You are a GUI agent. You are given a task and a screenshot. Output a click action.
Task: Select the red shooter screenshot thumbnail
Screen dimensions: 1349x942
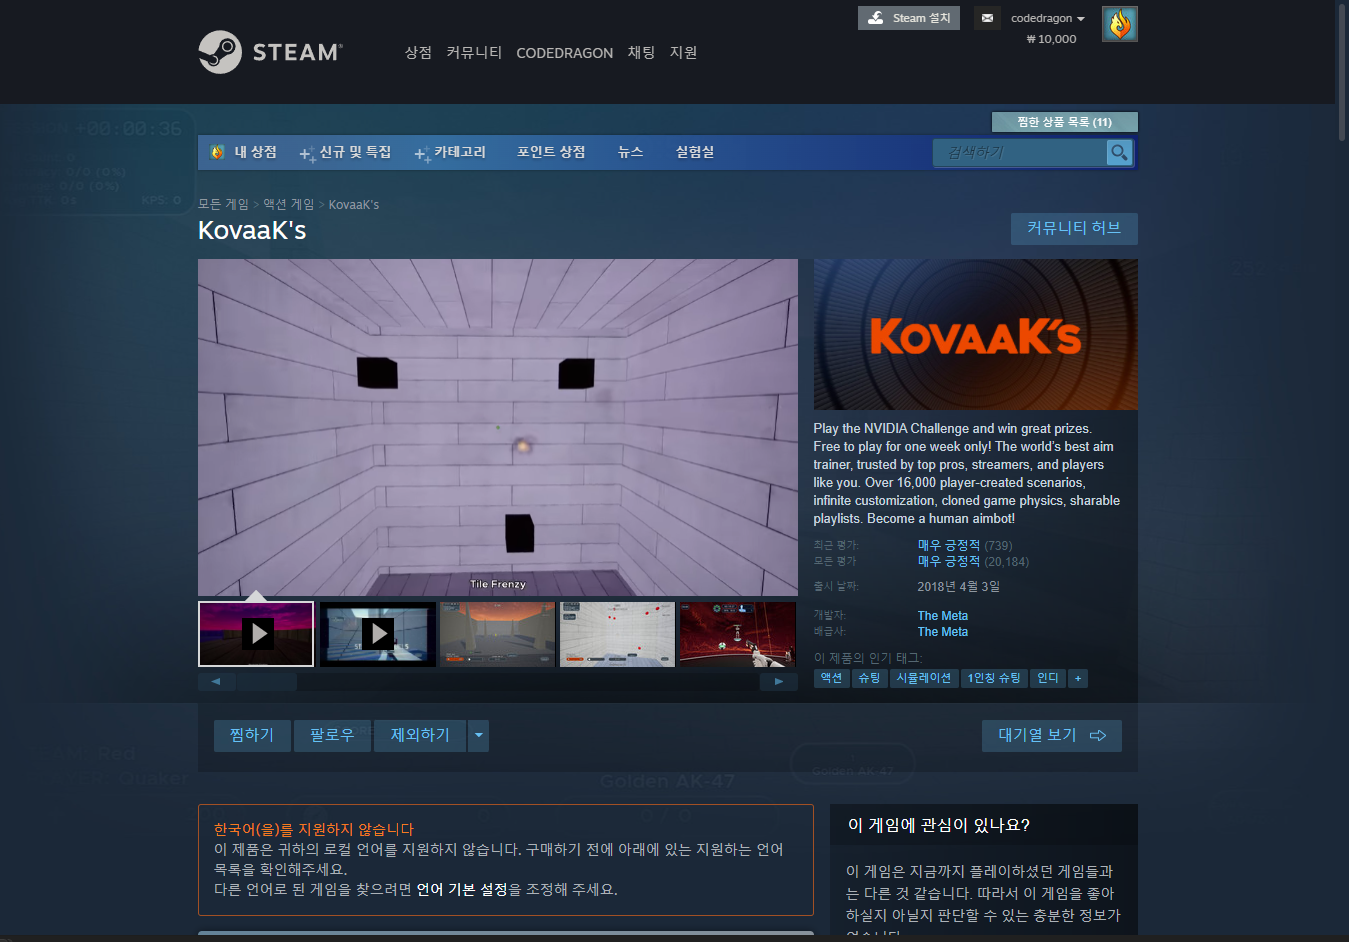pyautogui.click(x=738, y=634)
